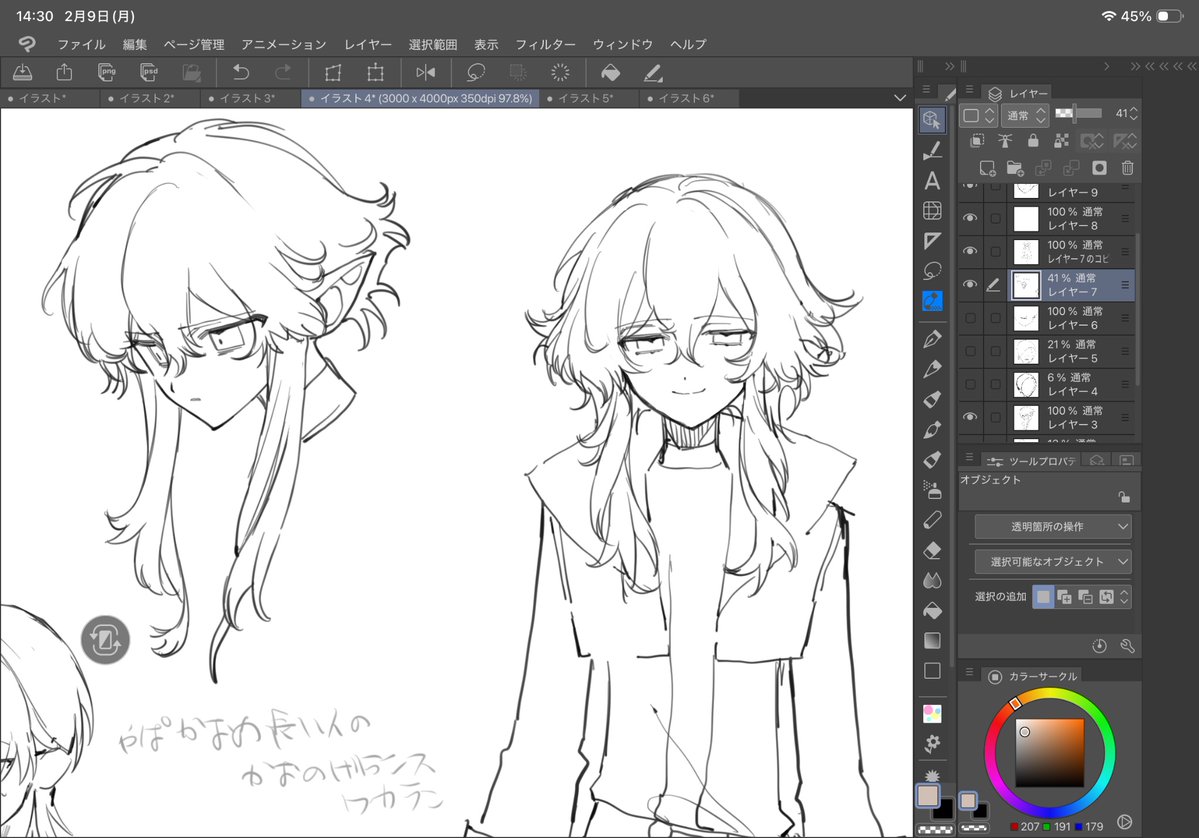Click the reset to initial settings icon
Image resolution: width=1199 pixels, height=838 pixels.
(x=1099, y=646)
